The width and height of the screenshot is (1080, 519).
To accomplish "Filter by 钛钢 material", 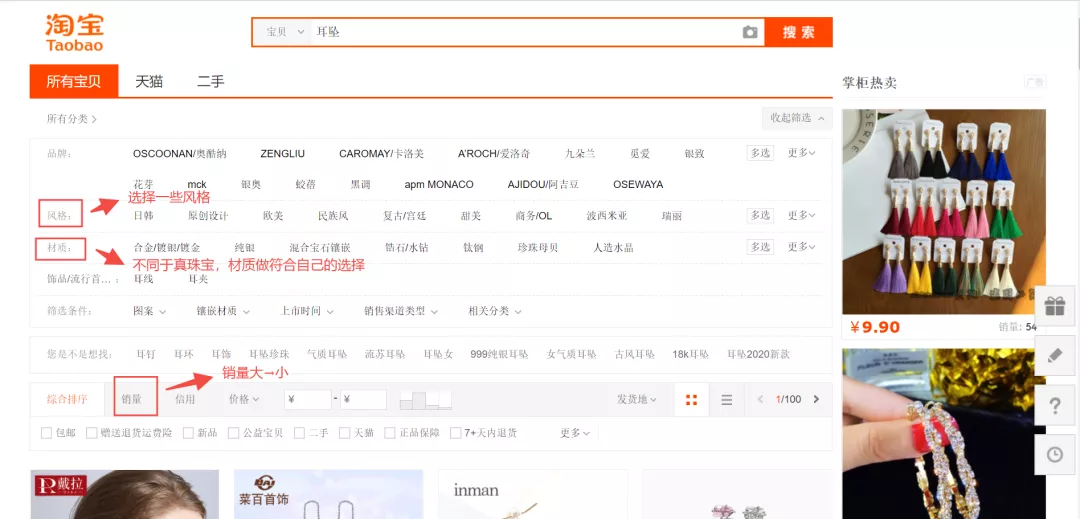I will click(x=473, y=247).
